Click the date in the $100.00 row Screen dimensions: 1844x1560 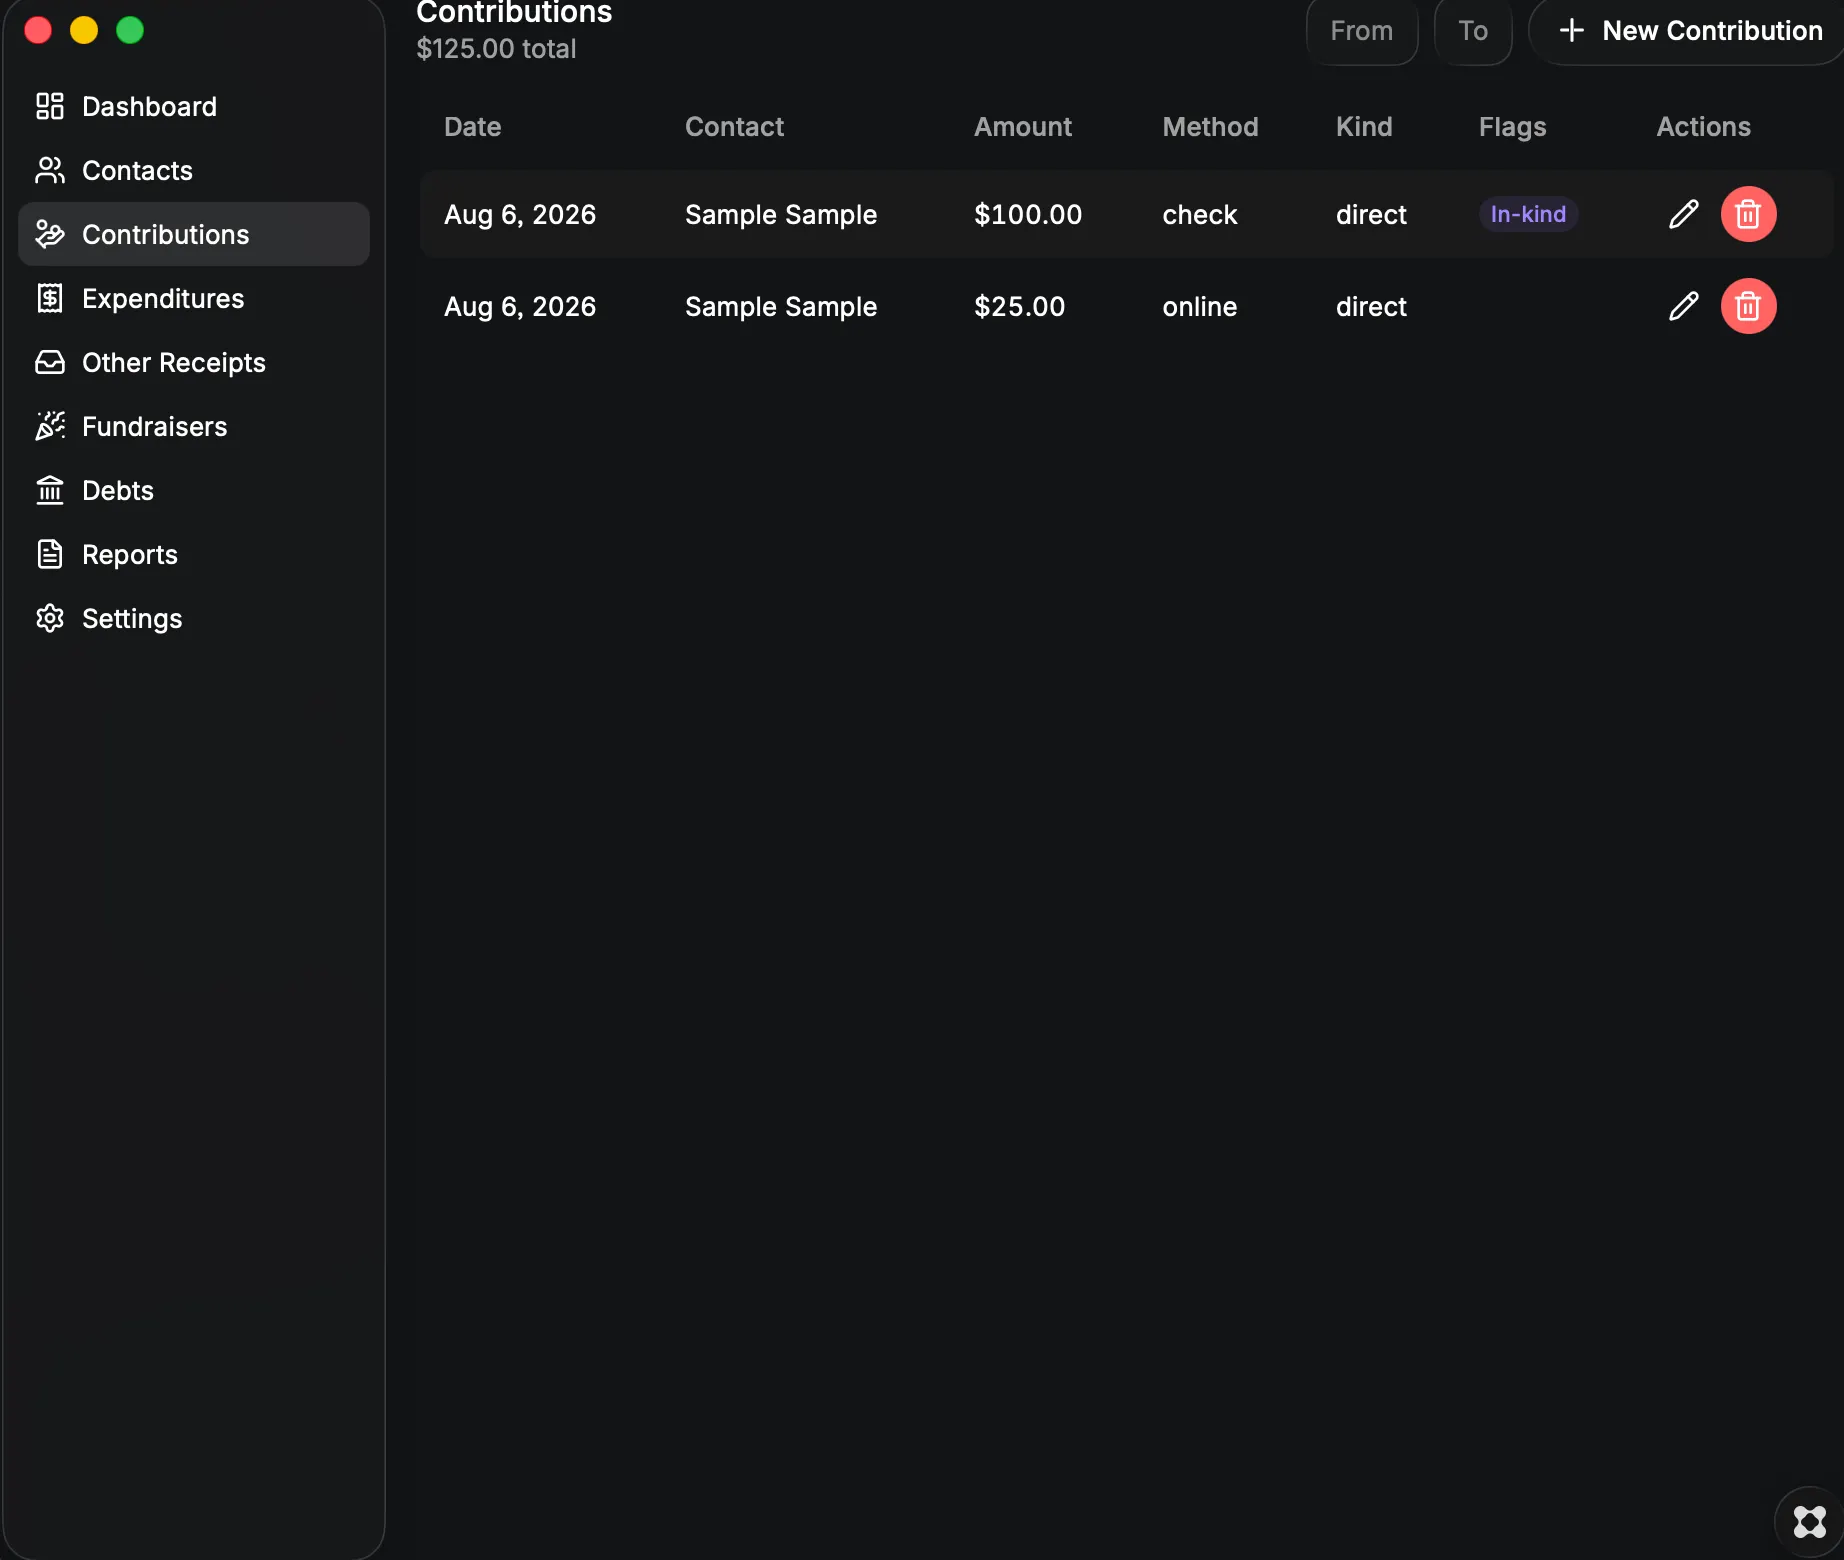tap(520, 214)
